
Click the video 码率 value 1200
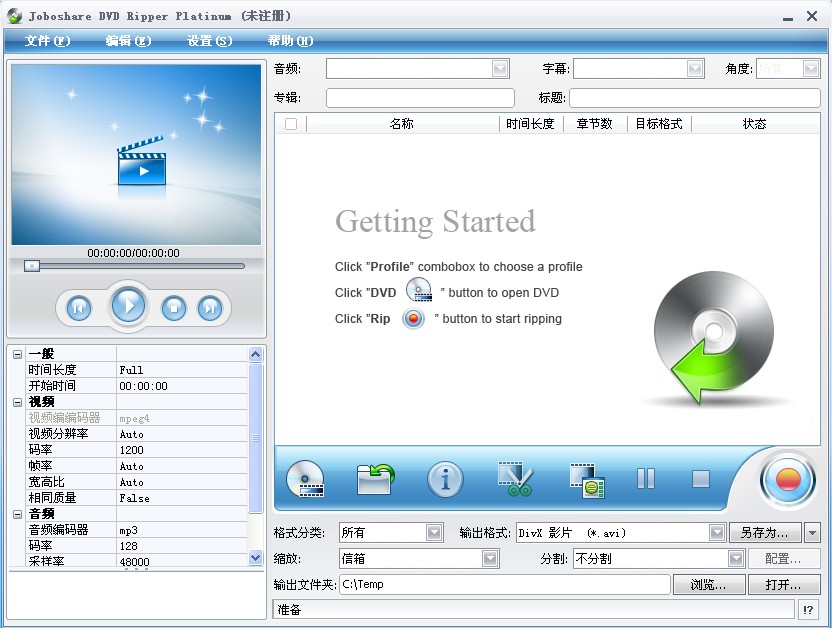click(182, 450)
